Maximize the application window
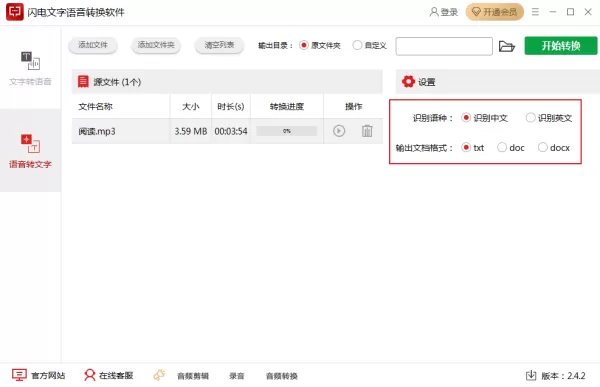Screen dimensions: 600x387 (570, 12)
